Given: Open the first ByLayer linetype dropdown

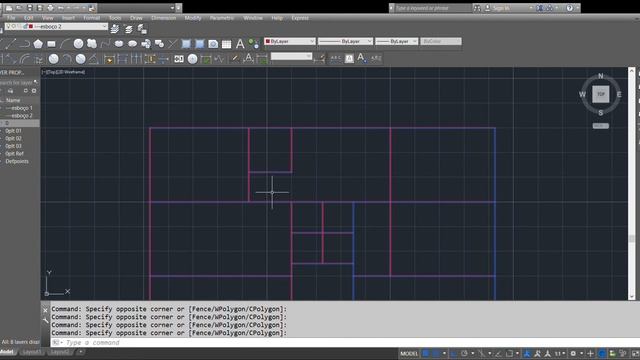Looking at the screenshot, I should pos(345,41).
